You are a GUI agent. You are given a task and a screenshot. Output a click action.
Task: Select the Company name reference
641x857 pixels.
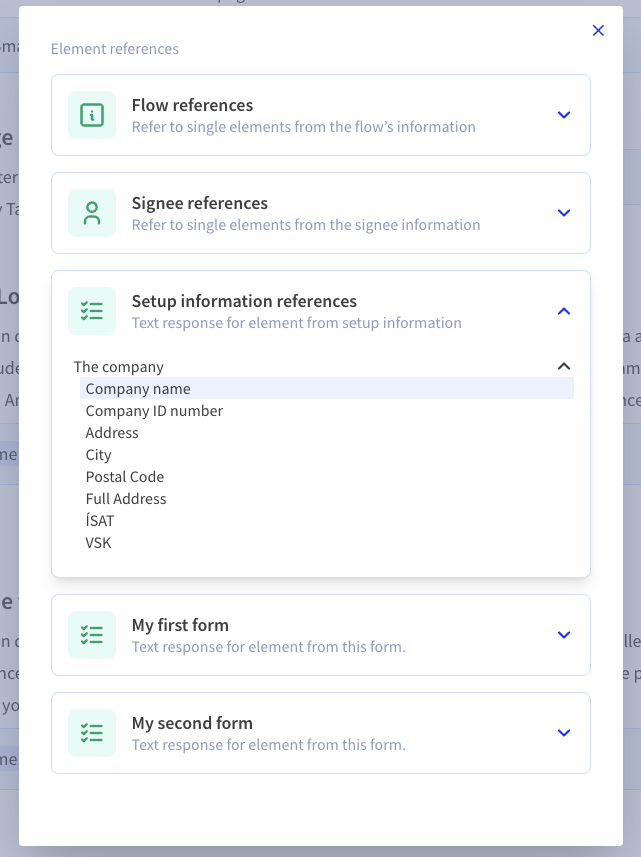[x=327, y=389]
